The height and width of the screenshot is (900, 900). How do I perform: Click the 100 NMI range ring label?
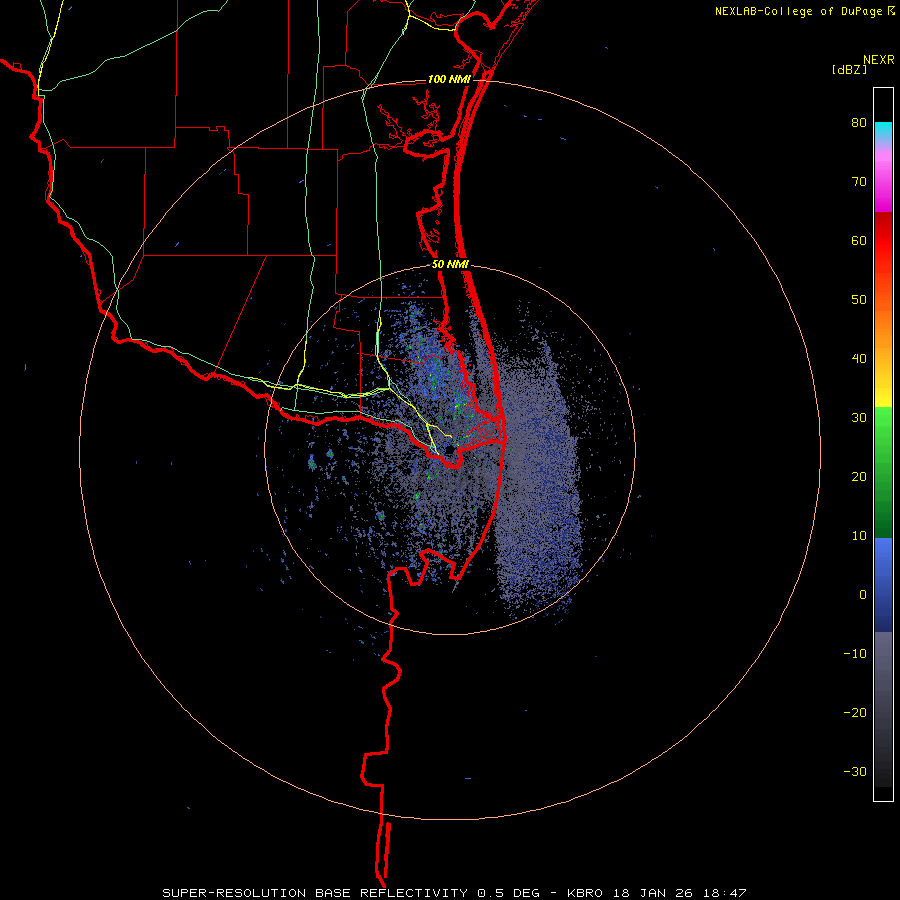(x=449, y=79)
